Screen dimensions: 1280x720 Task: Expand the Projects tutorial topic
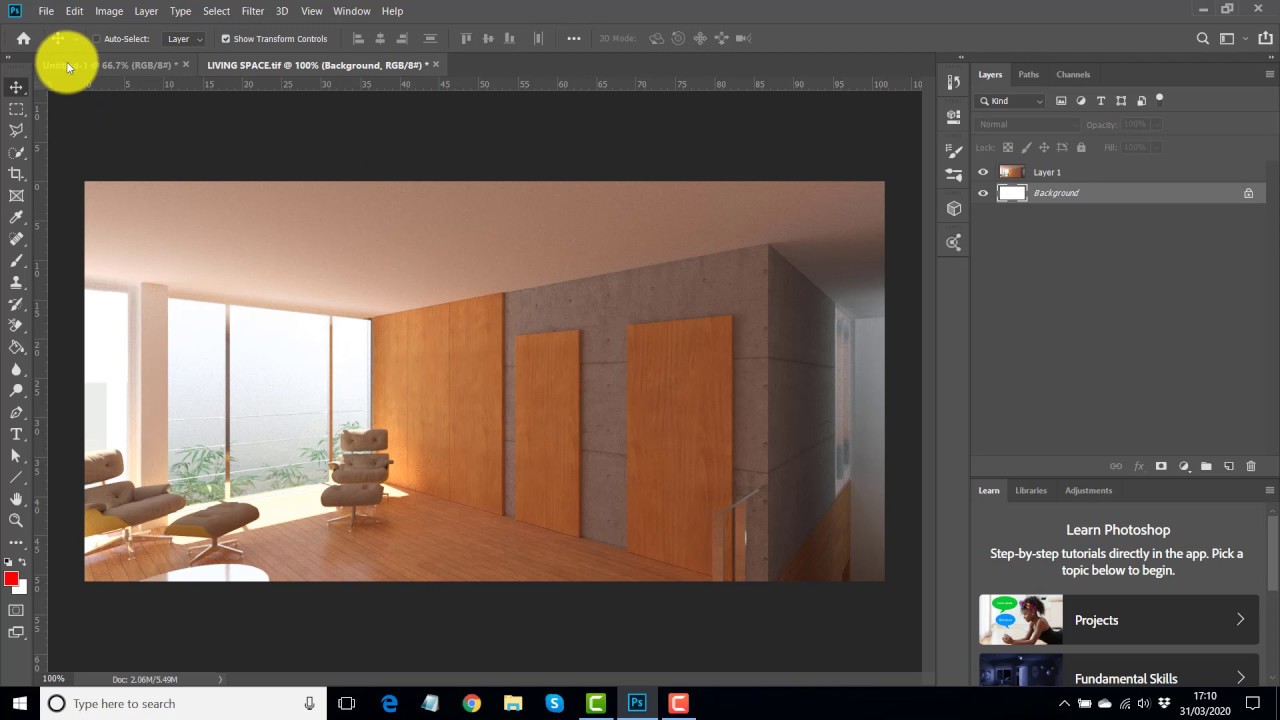click(x=1119, y=620)
